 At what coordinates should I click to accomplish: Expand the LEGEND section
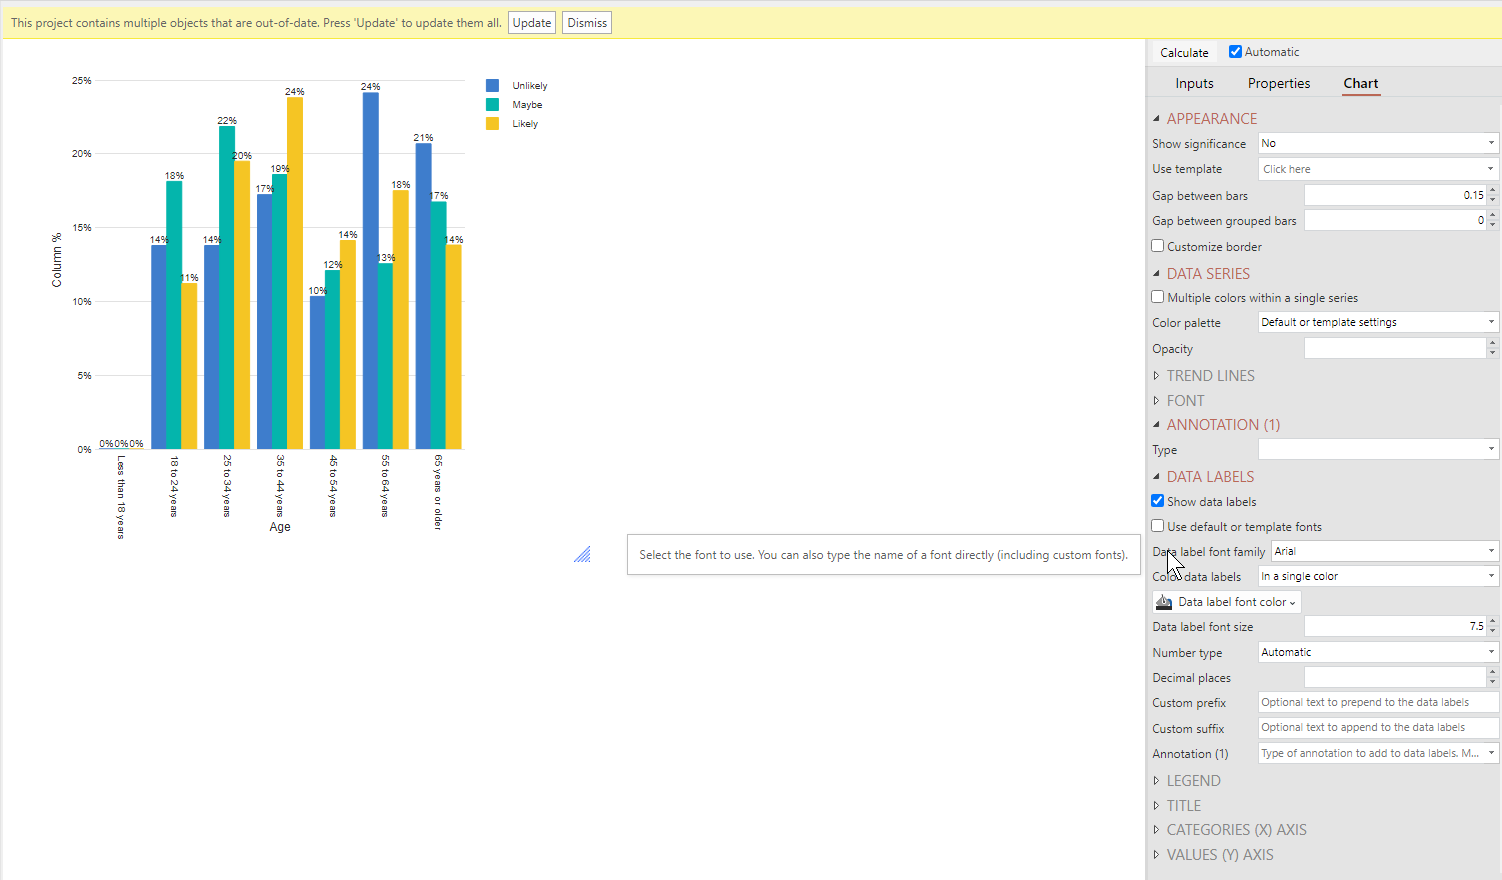[1193, 781]
